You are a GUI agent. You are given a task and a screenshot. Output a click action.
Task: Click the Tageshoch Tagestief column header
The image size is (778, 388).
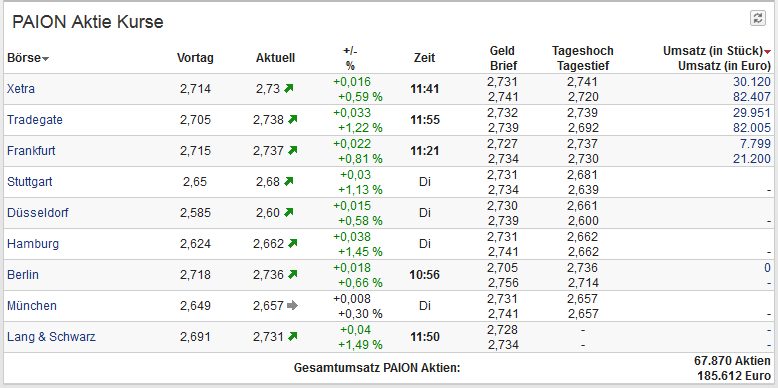[583, 58]
